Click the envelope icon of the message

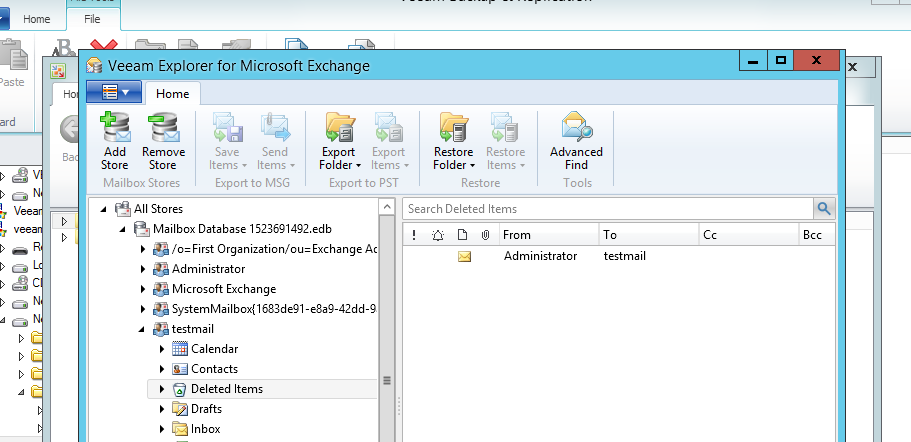464,256
